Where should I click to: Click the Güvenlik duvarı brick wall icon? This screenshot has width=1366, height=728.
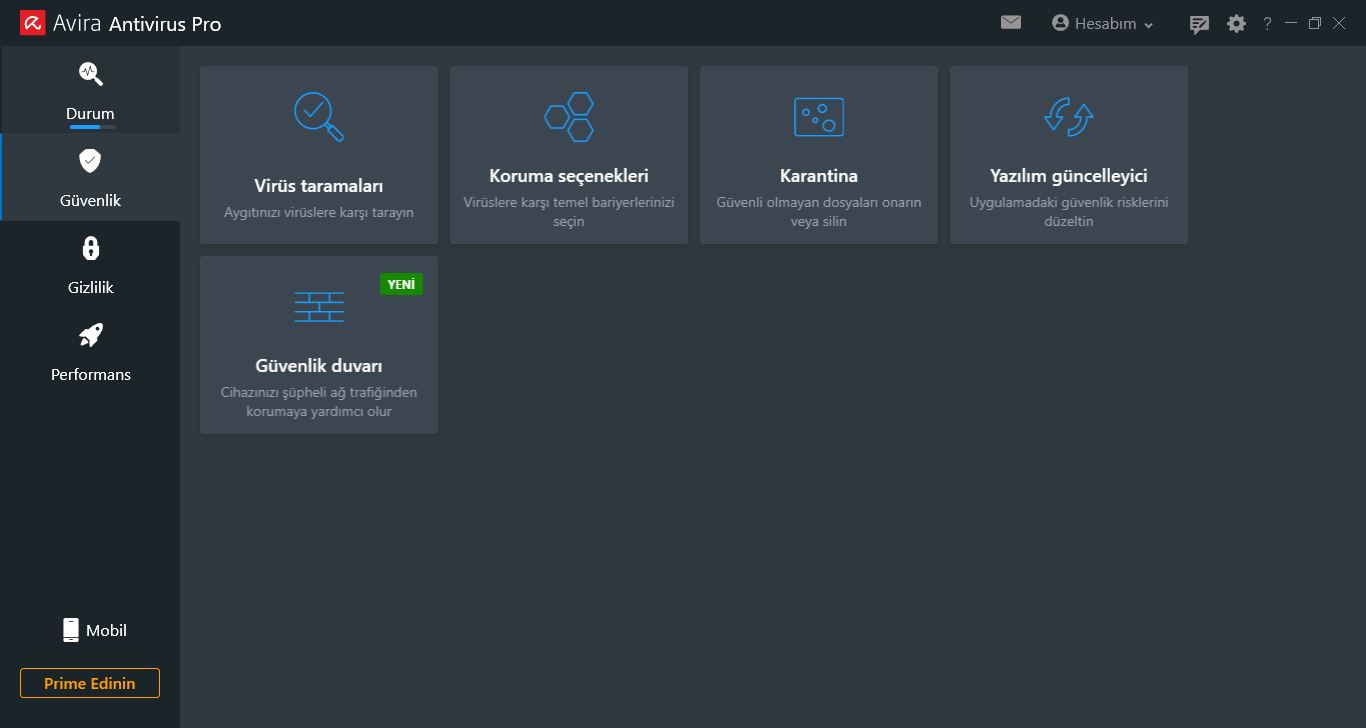tap(319, 306)
